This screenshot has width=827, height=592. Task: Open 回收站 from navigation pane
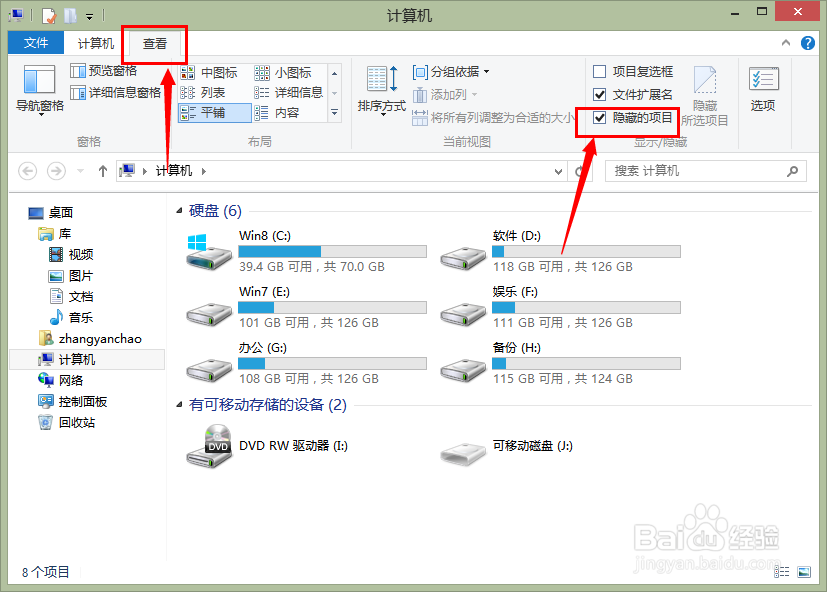click(66, 423)
